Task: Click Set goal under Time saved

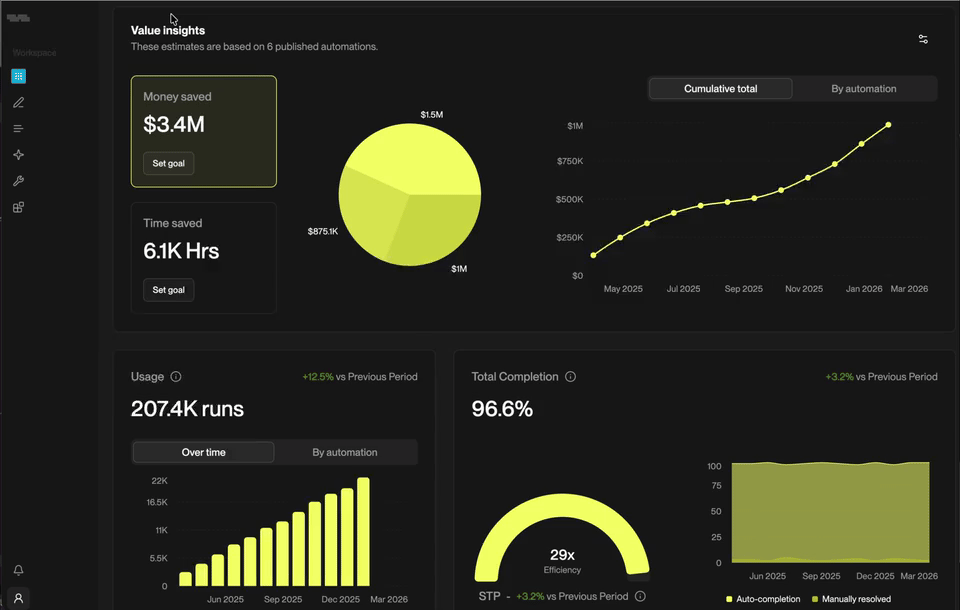Action: tap(168, 290)
